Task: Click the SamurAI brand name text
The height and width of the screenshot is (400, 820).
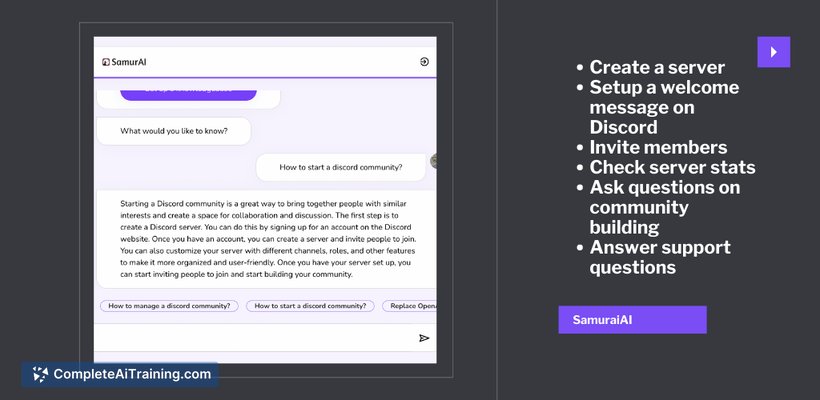Action: [129, 62]
